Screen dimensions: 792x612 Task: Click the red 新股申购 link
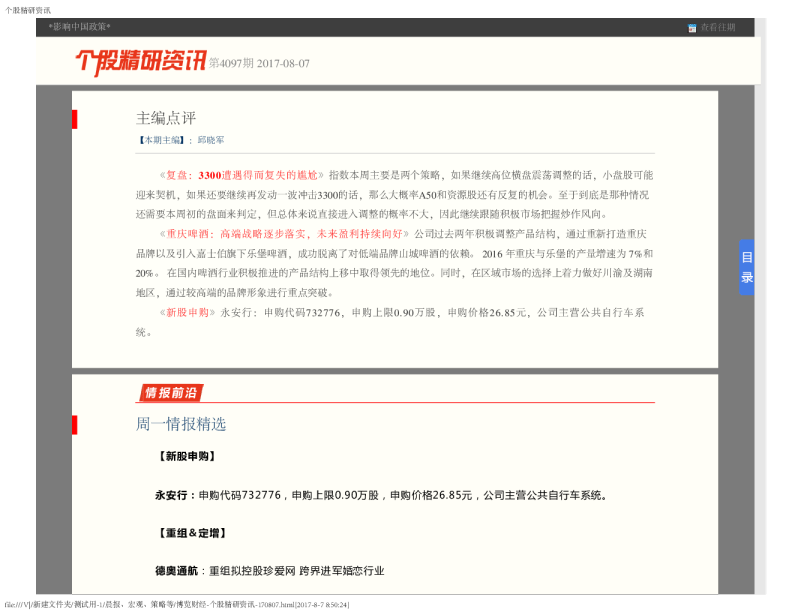[187, 312]
